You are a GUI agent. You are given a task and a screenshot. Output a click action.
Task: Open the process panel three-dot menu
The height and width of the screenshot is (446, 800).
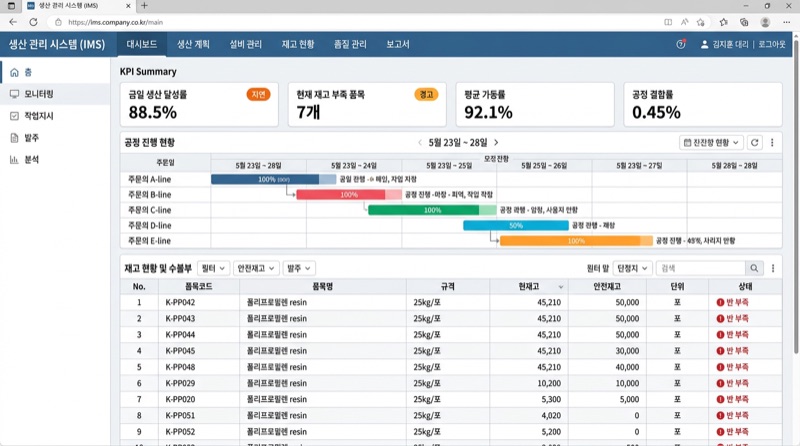[772, 142]
